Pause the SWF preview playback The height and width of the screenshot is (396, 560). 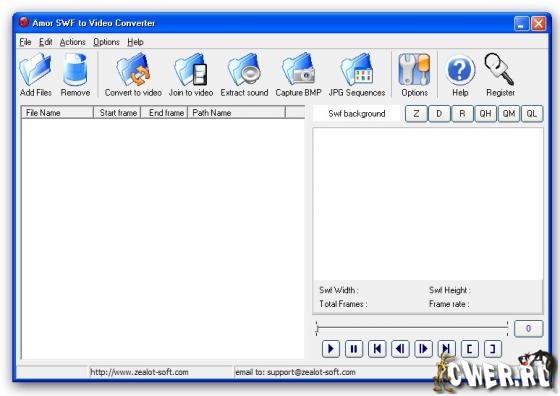(x=354, y=349)
